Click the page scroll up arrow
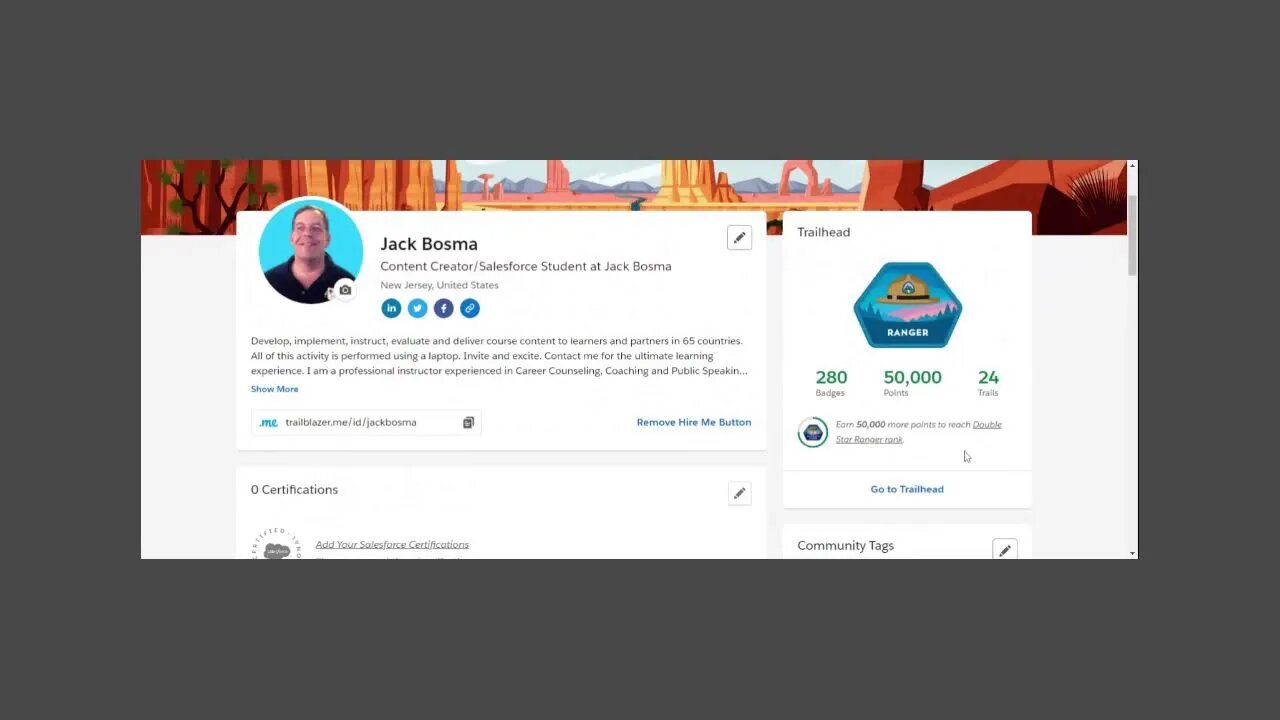1280x720 pixels. (x=1132, y=165)
